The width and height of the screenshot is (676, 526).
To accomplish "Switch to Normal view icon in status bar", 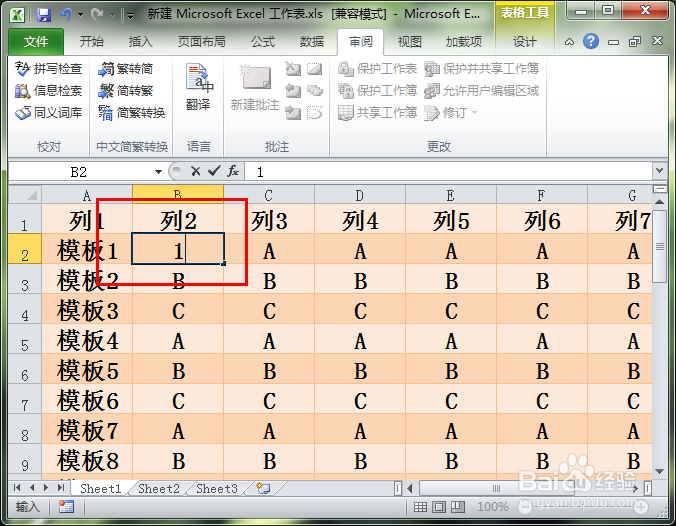I will tap(420, 507).
